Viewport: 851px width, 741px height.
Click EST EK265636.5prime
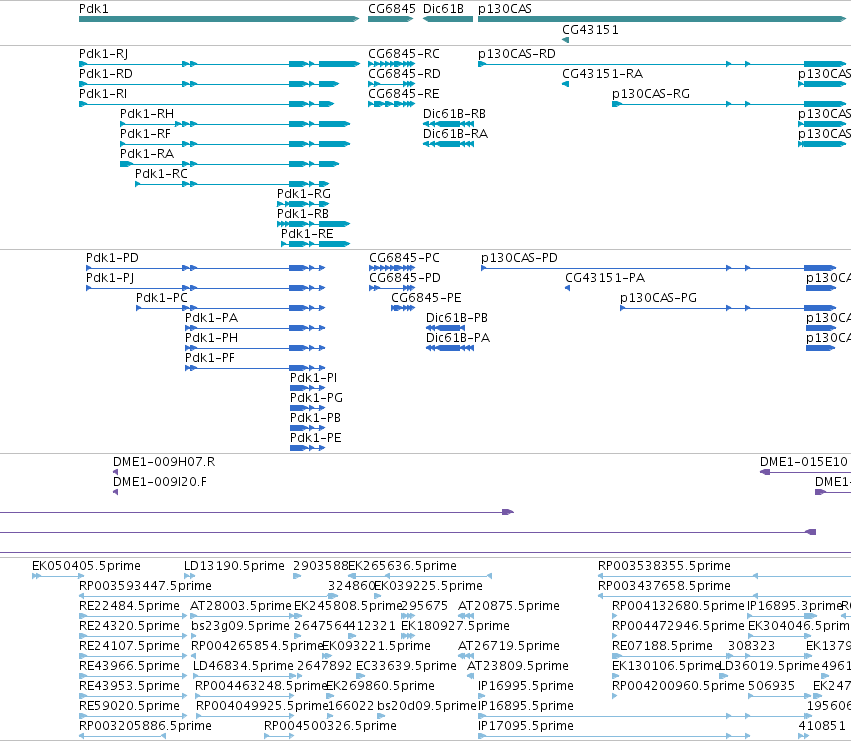pyautogui.click(x=402, y=566)
